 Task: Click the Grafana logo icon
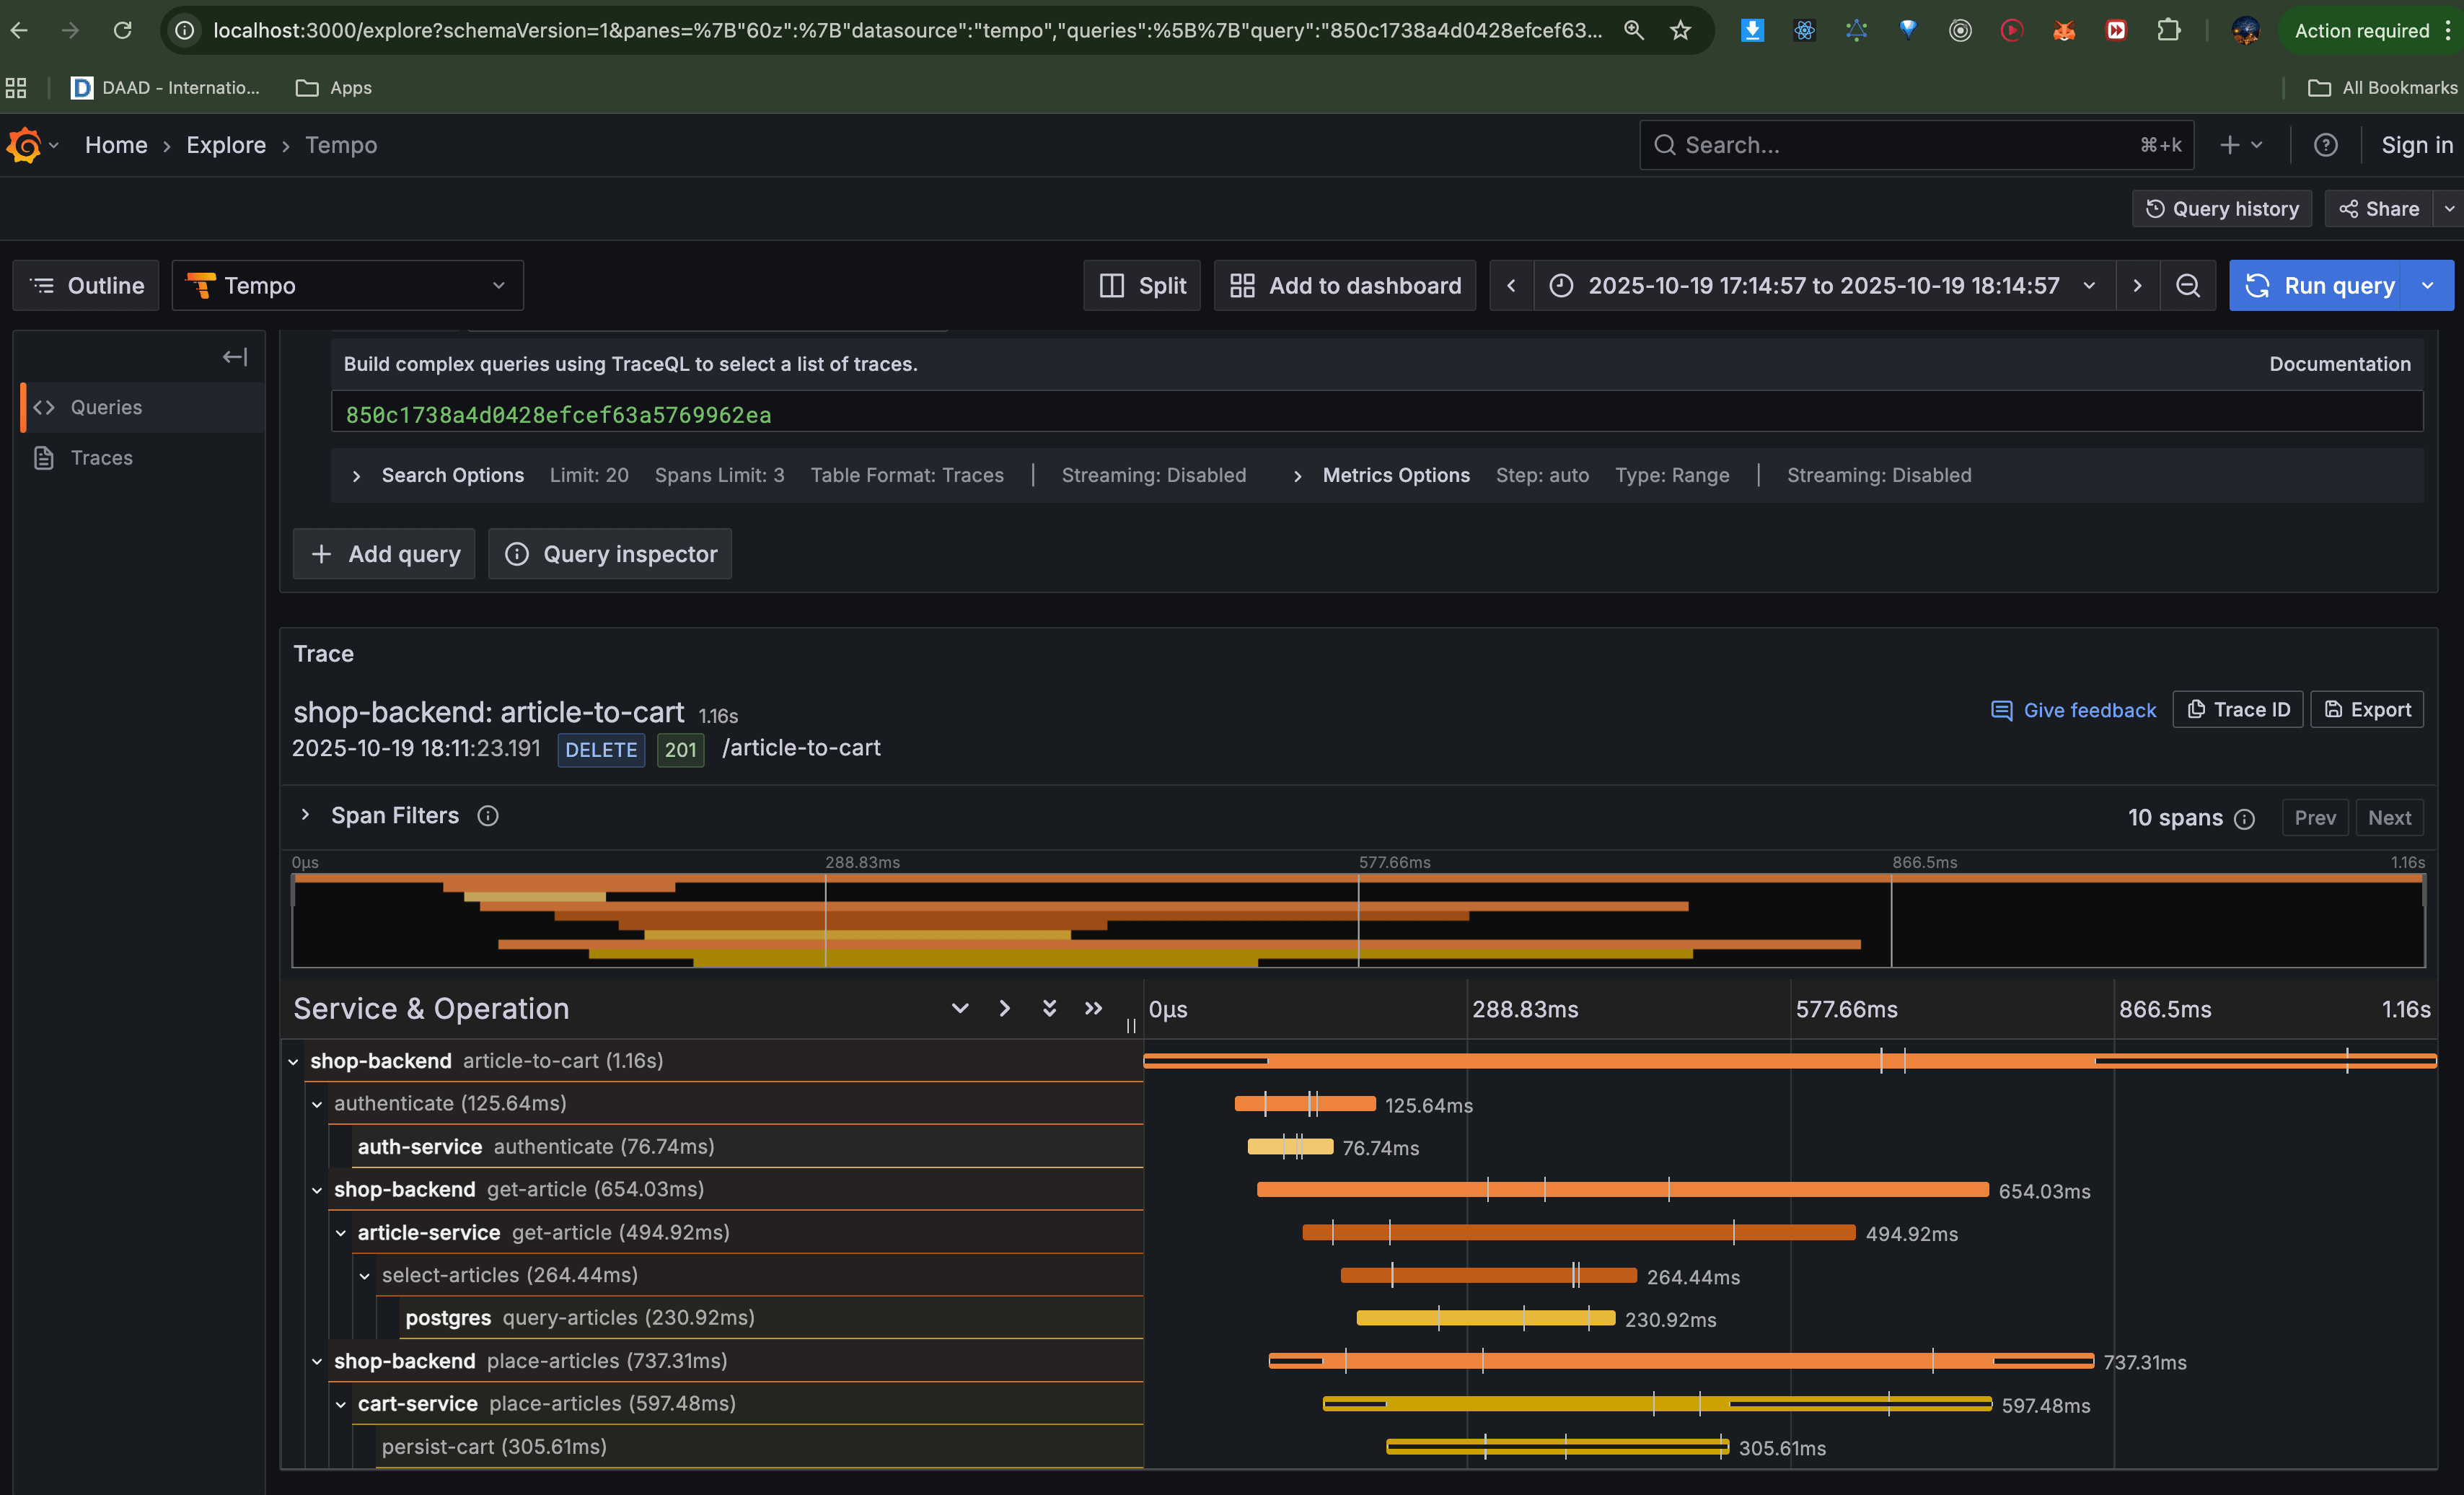(24, 145)
